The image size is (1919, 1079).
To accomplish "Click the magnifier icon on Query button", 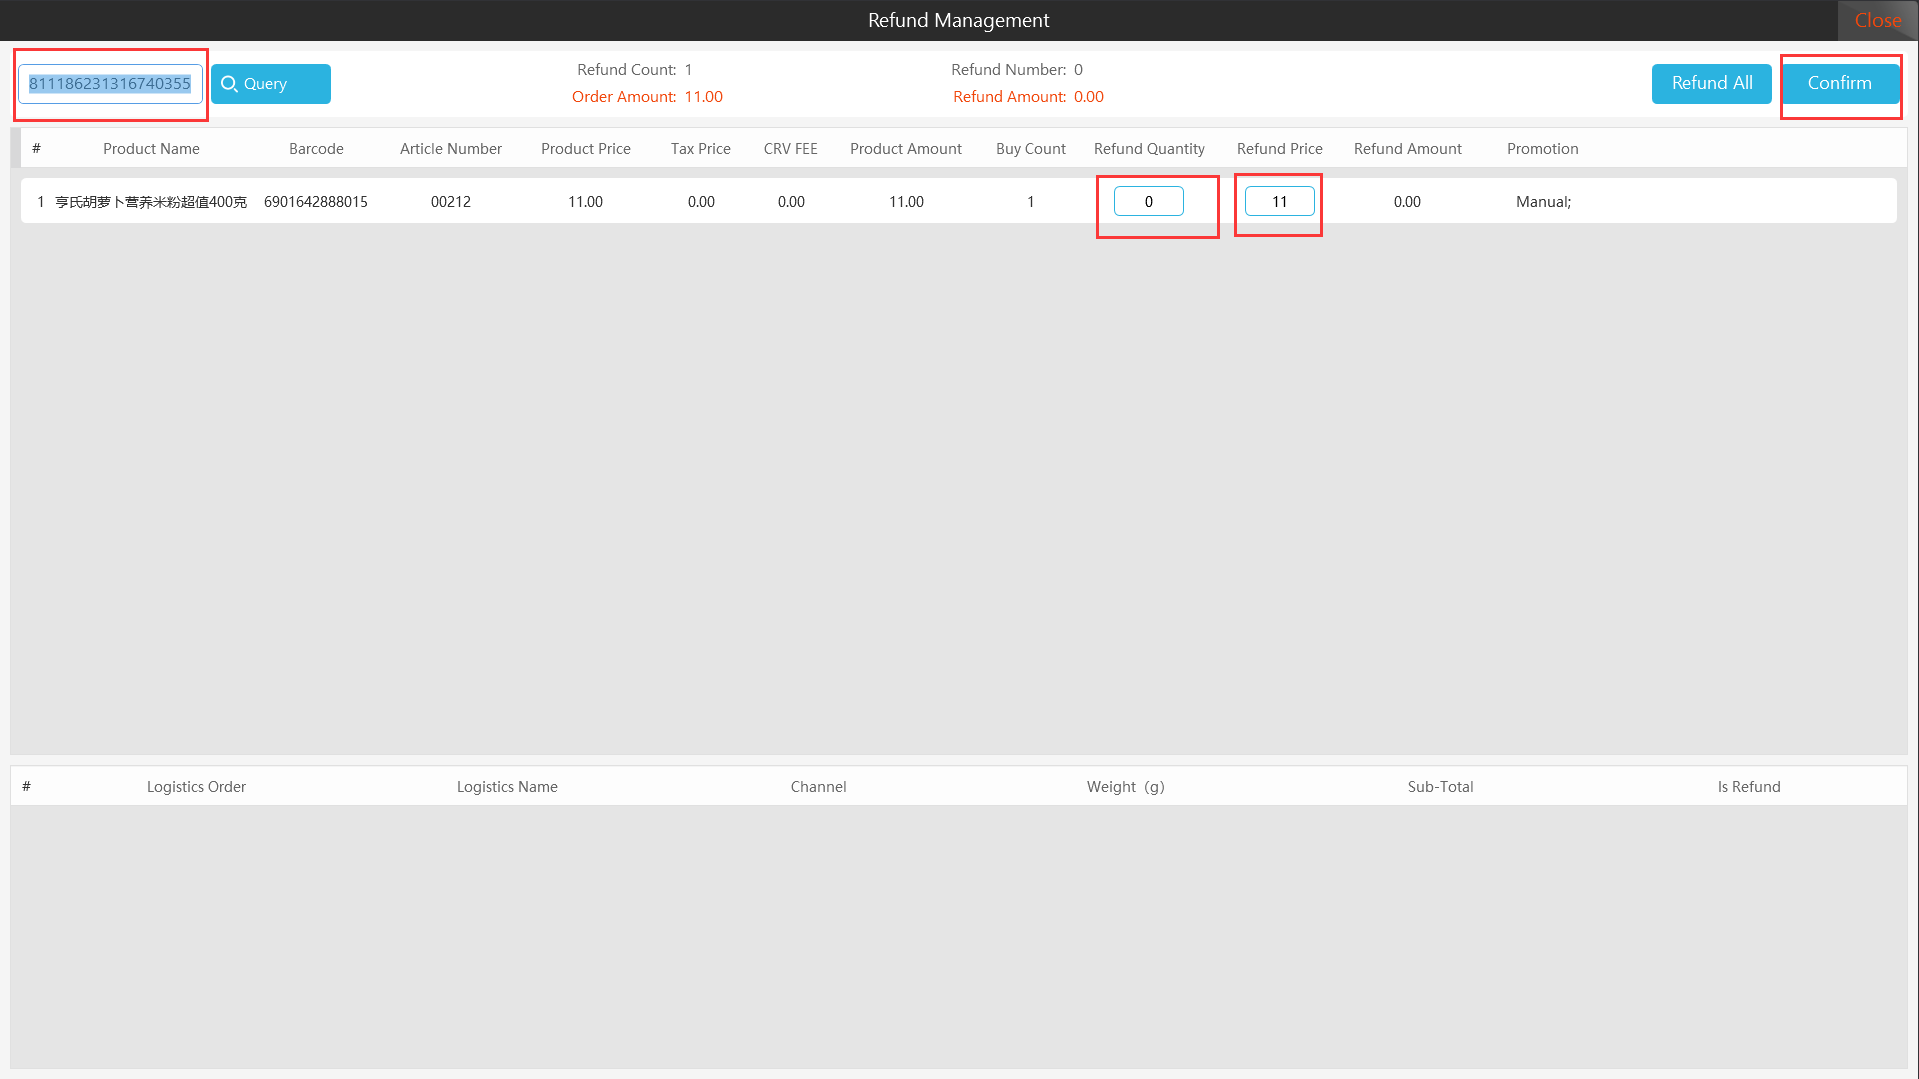I will click(229, 84).
